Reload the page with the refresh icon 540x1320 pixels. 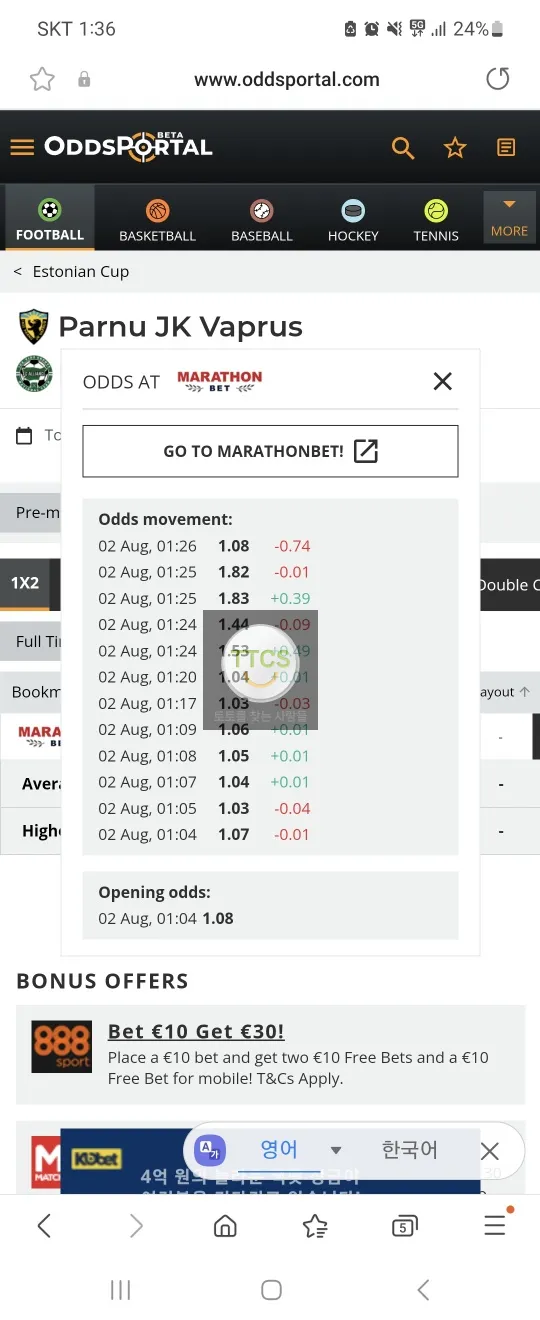click(497, 79)
